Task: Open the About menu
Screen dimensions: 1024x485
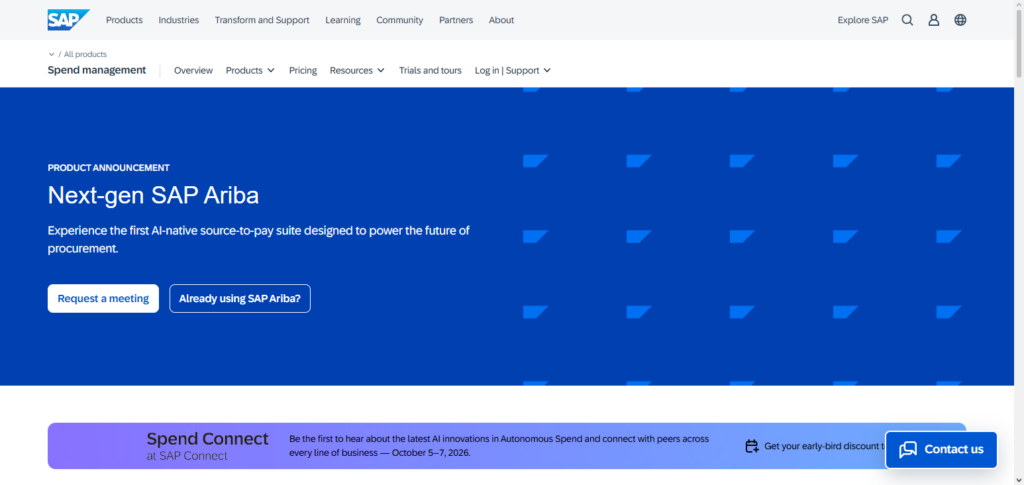Action: (502, 20)
